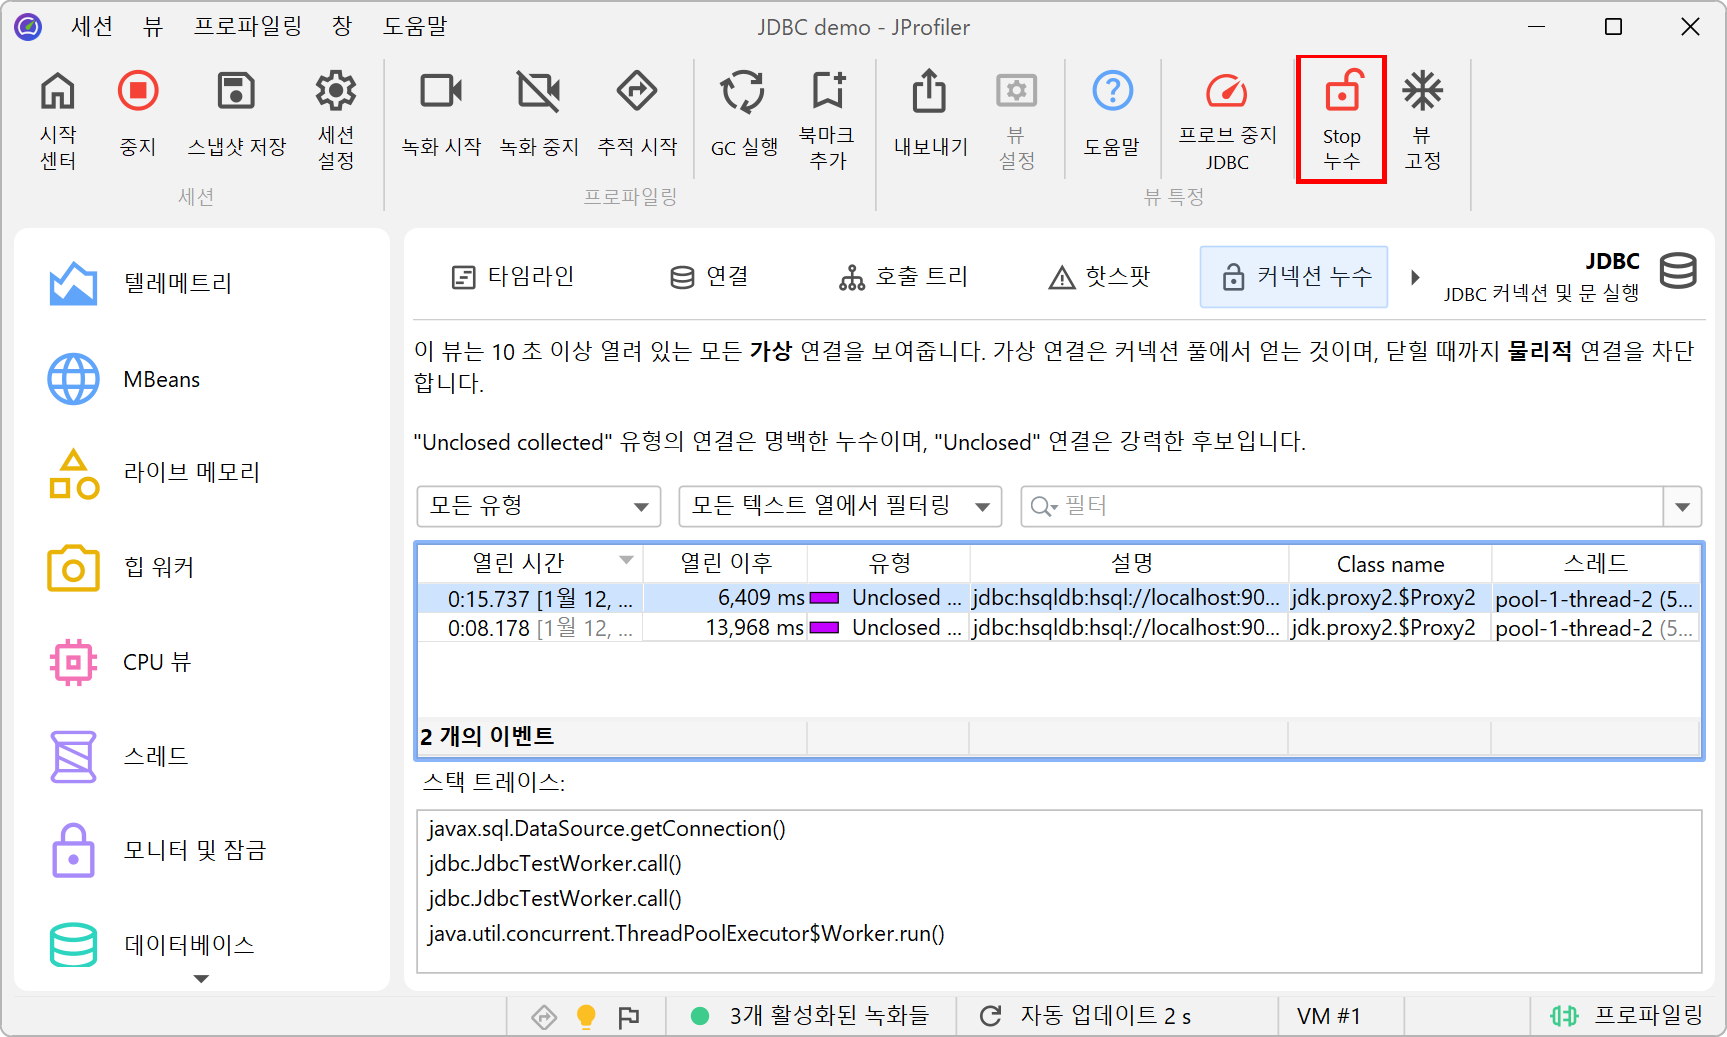Click the 자동 업데이트 2 s status button
This screenshot has height=1037, width=1727.
coord(1086,1016)
